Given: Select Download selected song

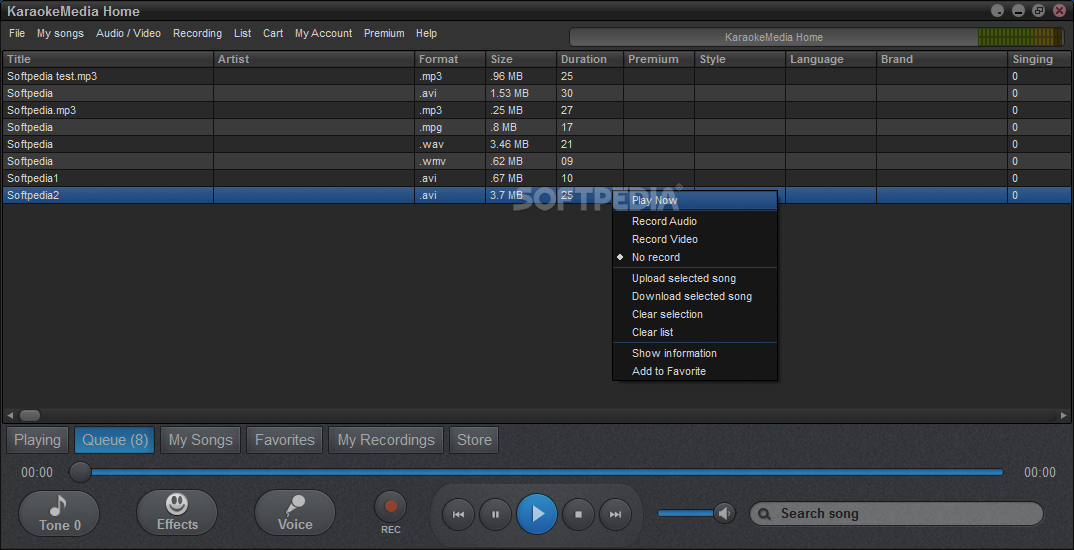Looking at the screenshot, I should [x=695, y=297].
